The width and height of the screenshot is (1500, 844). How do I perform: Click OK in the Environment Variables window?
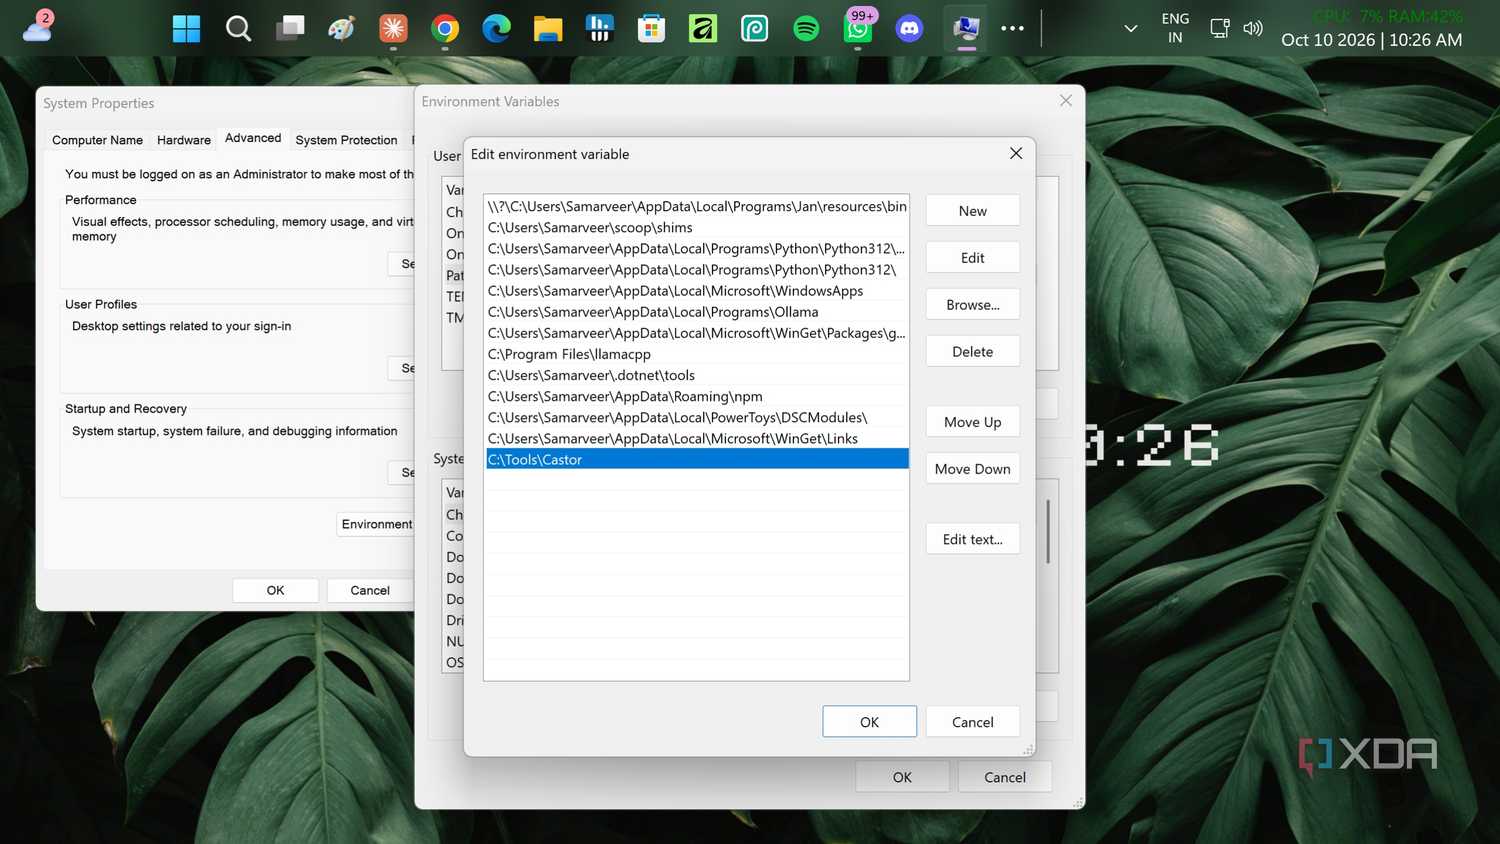(902, 777)
